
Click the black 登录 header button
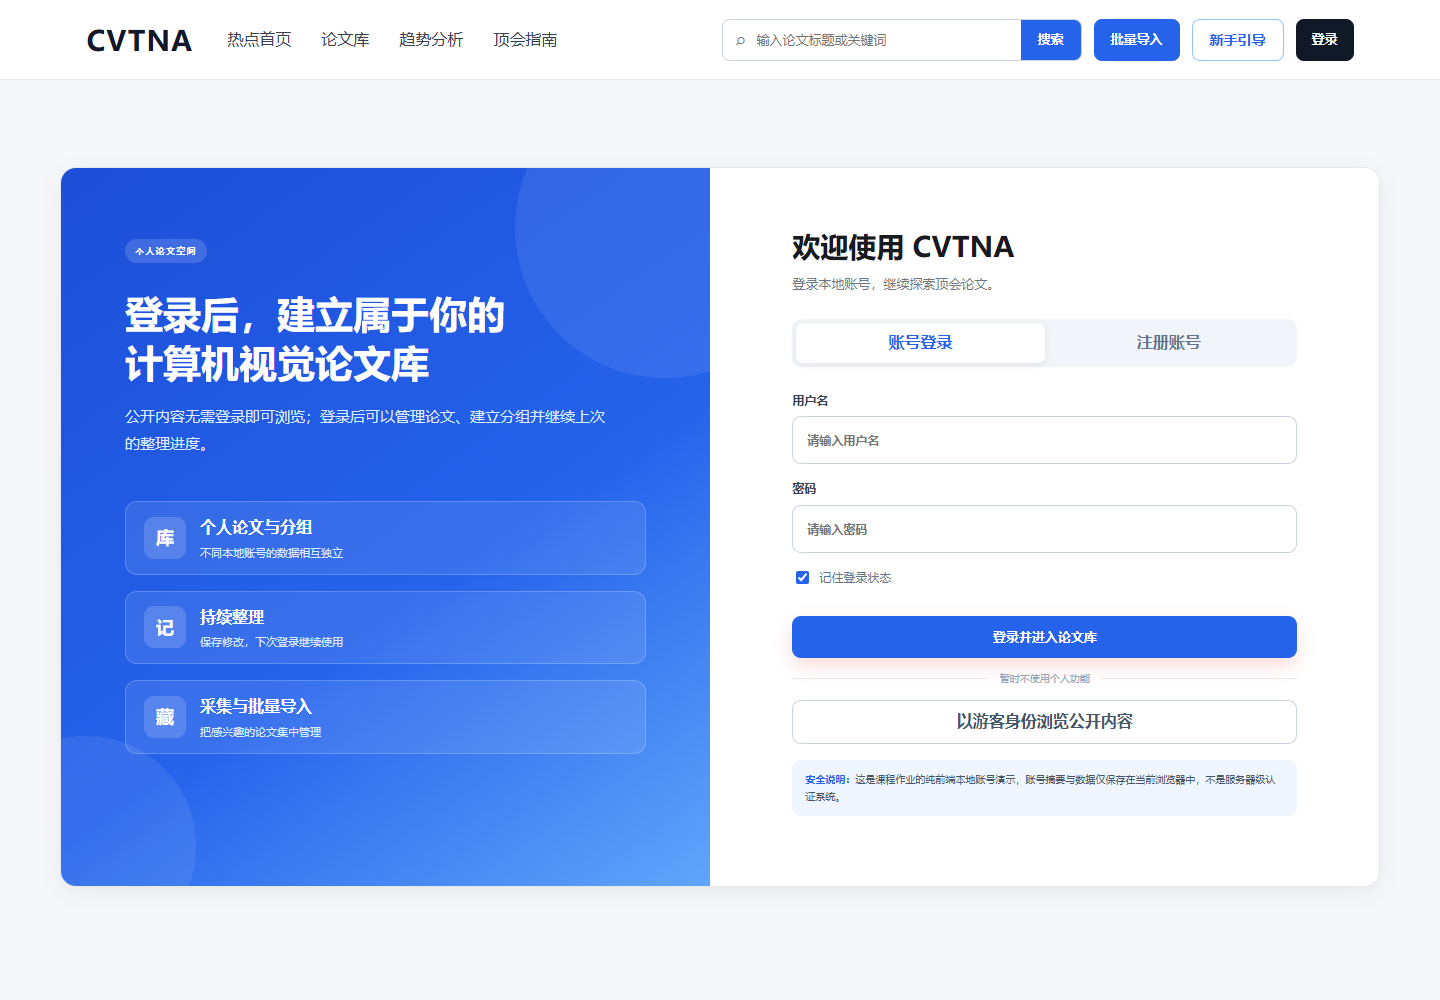point(1325,40)
